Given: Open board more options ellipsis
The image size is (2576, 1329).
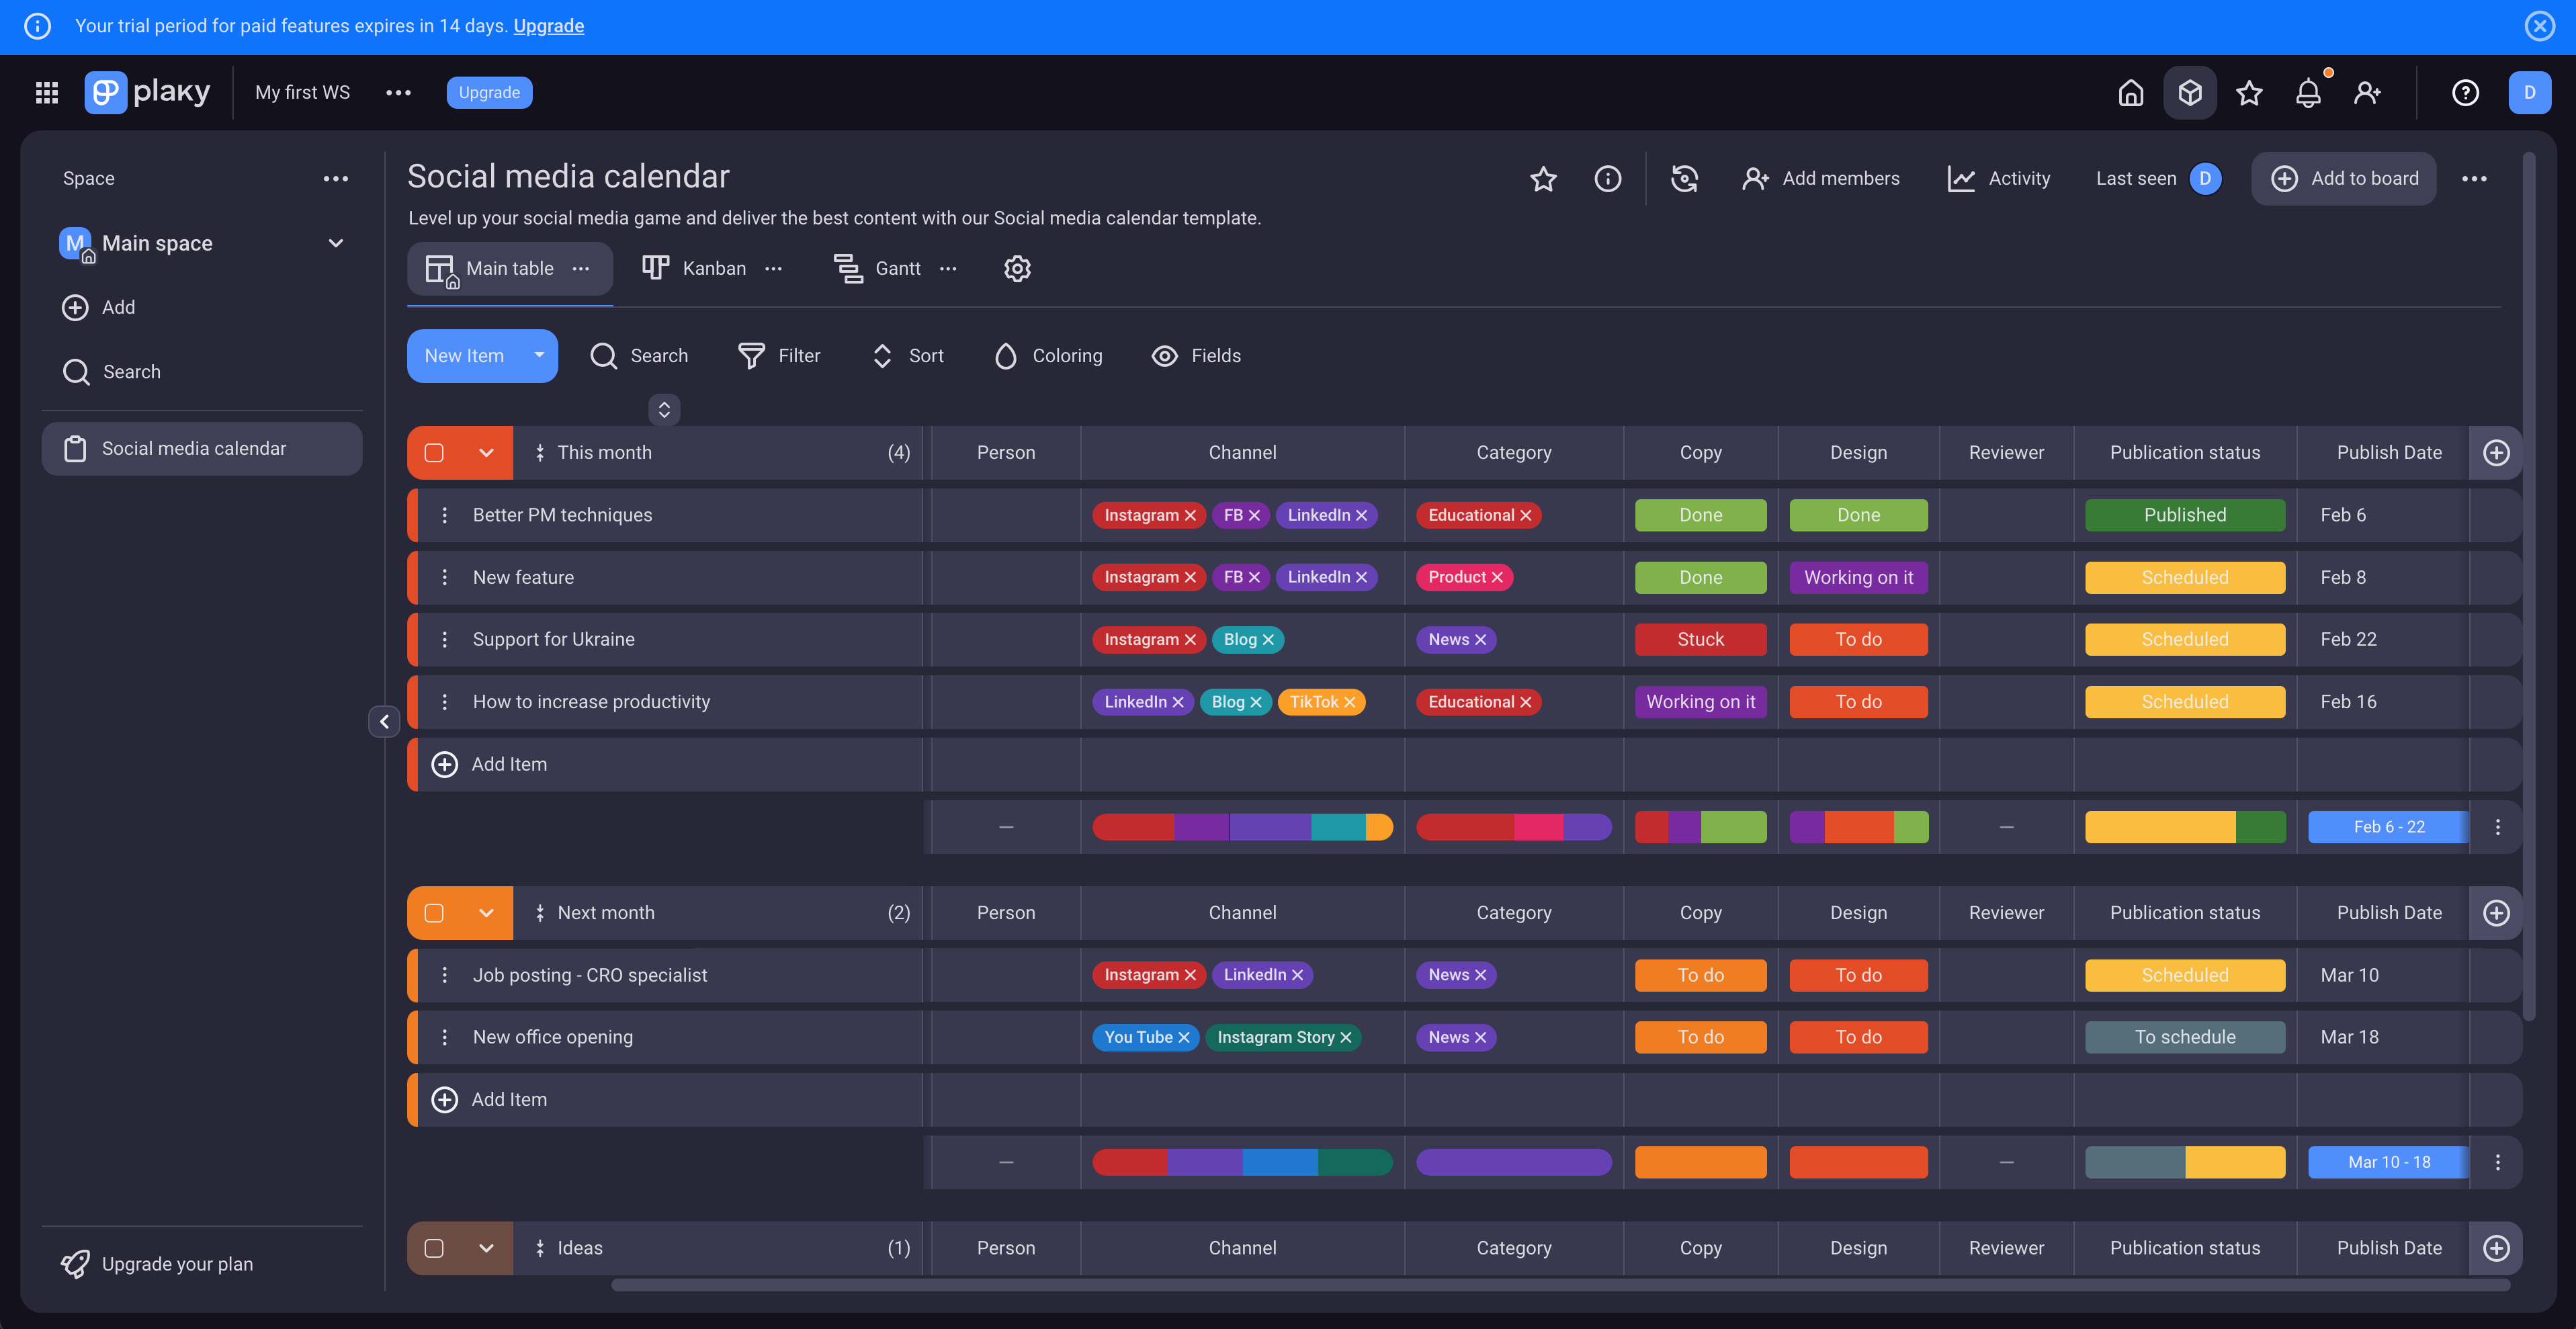Looking at the screenshot, I should (2474, 178).
